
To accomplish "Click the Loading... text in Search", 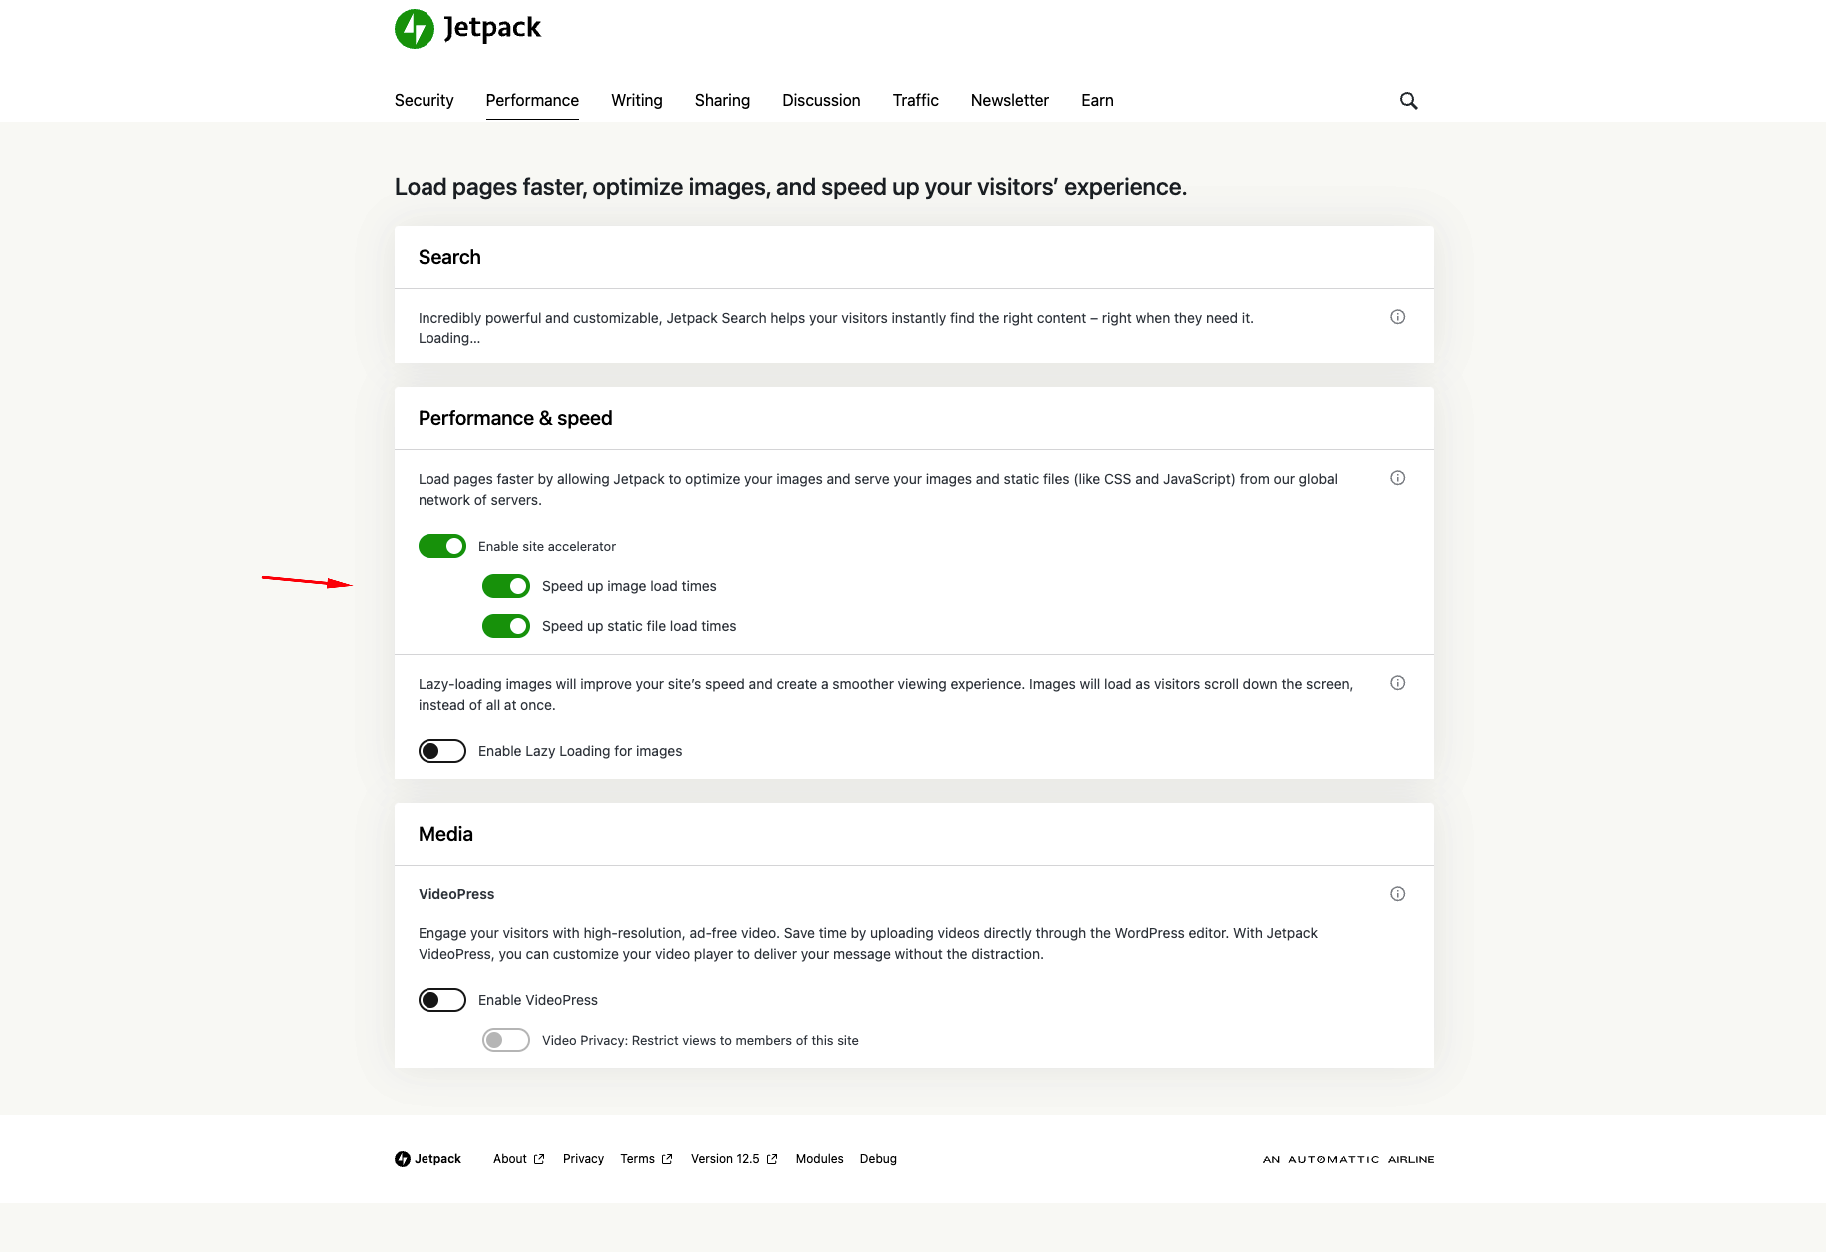I will point(449,338).
